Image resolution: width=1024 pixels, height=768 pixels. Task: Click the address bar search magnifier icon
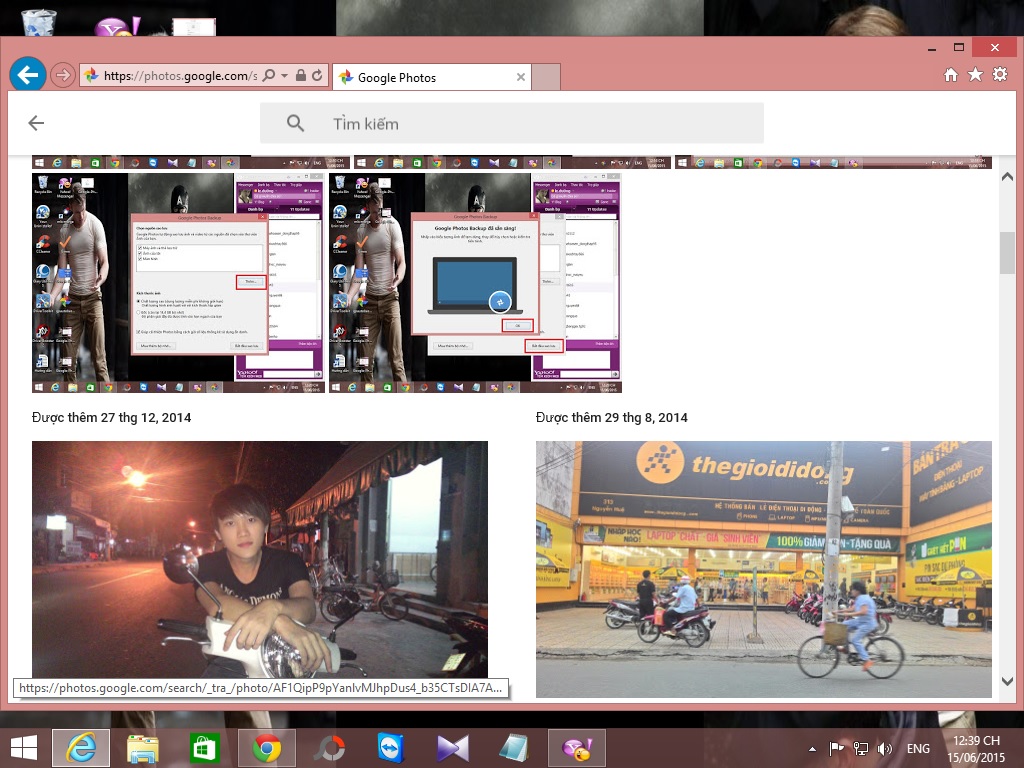pos(268,75)
